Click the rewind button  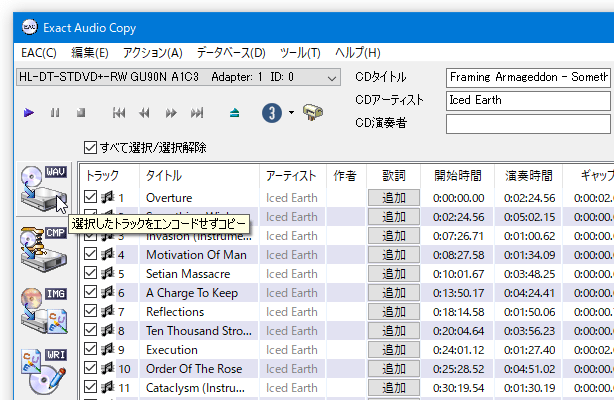click(144, 113)
